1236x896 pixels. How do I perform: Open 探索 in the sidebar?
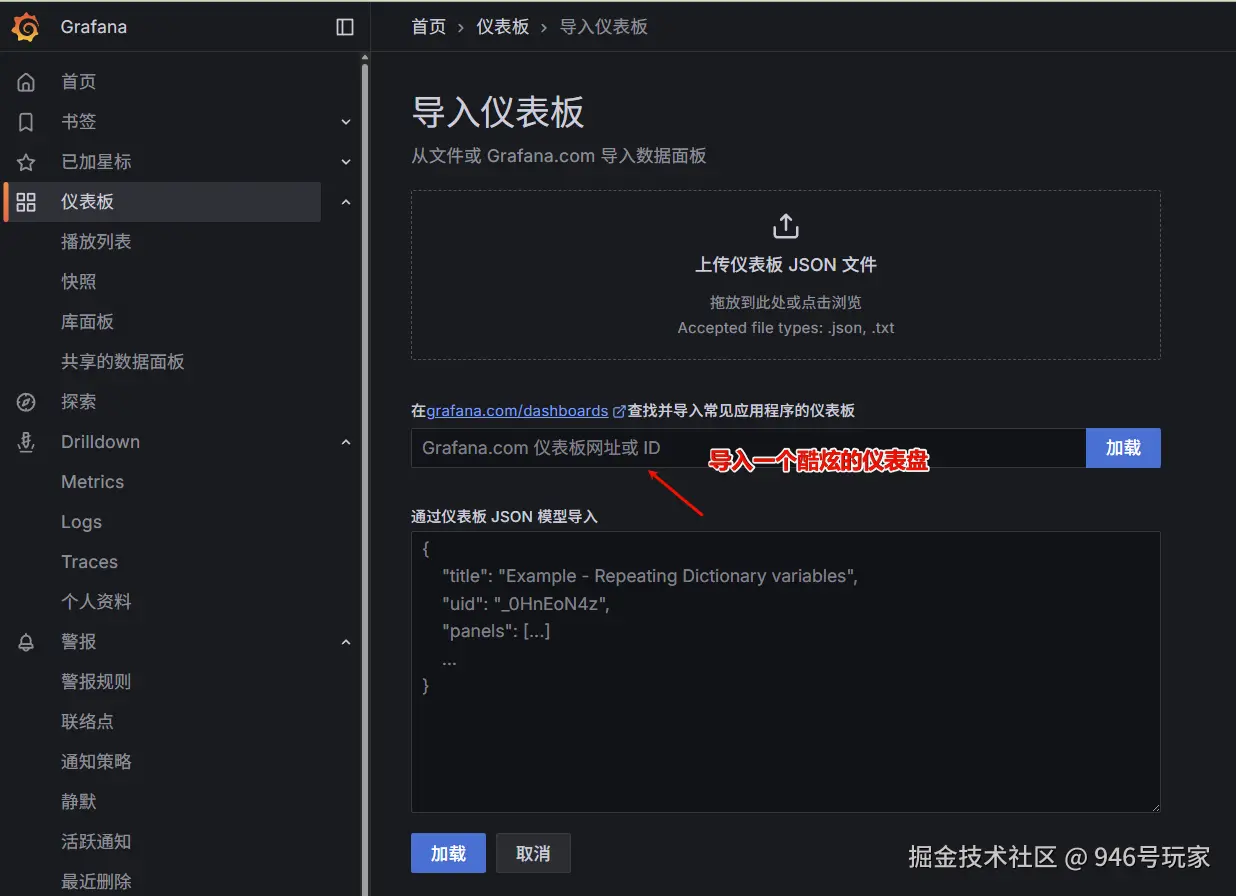tap(79, 402)
